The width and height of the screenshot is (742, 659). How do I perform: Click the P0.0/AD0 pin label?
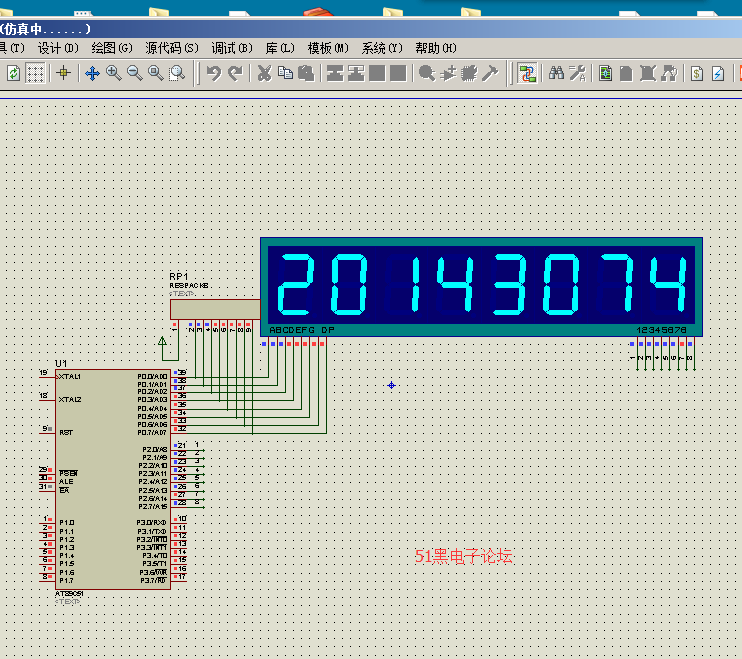point(152,377)
